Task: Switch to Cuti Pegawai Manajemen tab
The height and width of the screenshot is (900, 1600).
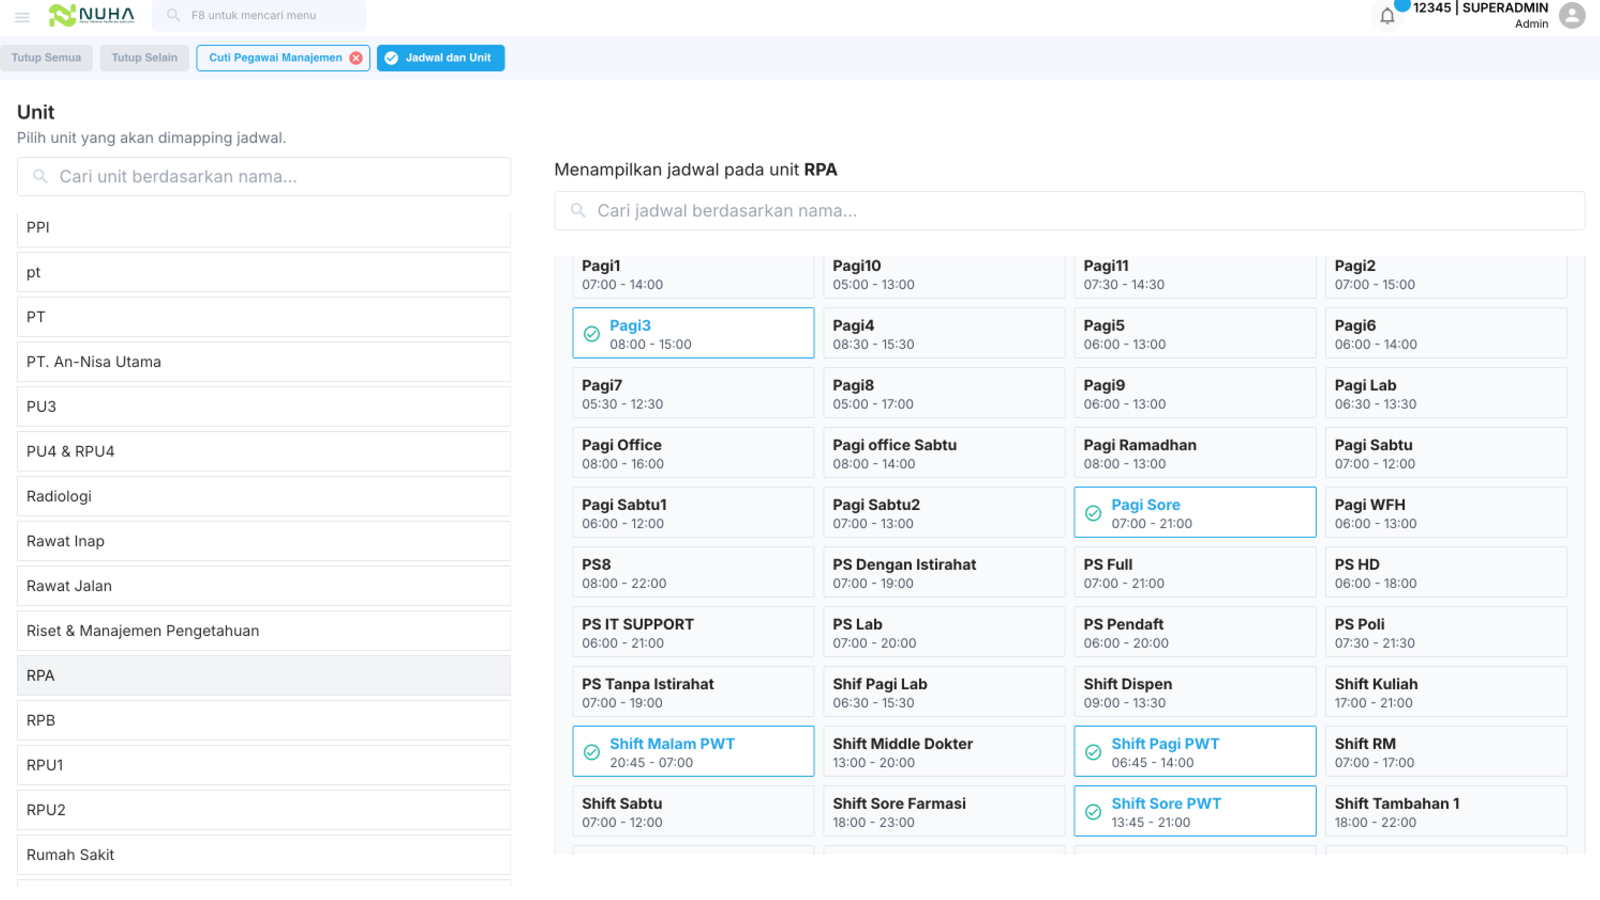Action: [275, 58]
